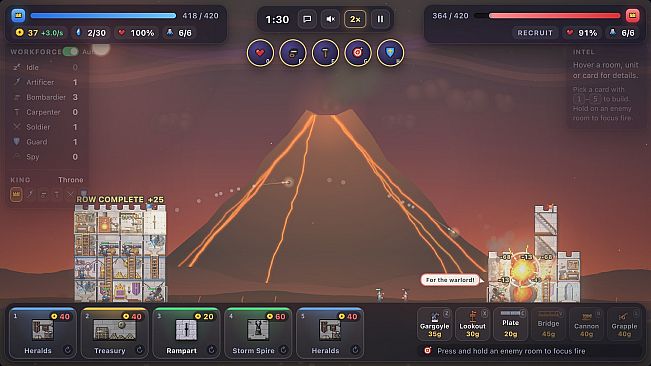Click the red enemy crown icon

tap(632, 15)
